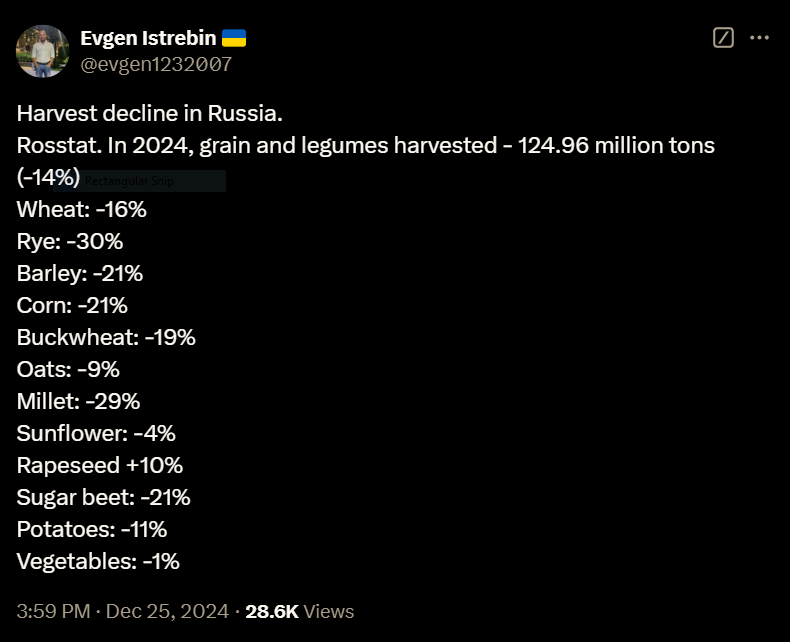
Task: Open the Grok explain-post icon
Action: tap(723, 38)
